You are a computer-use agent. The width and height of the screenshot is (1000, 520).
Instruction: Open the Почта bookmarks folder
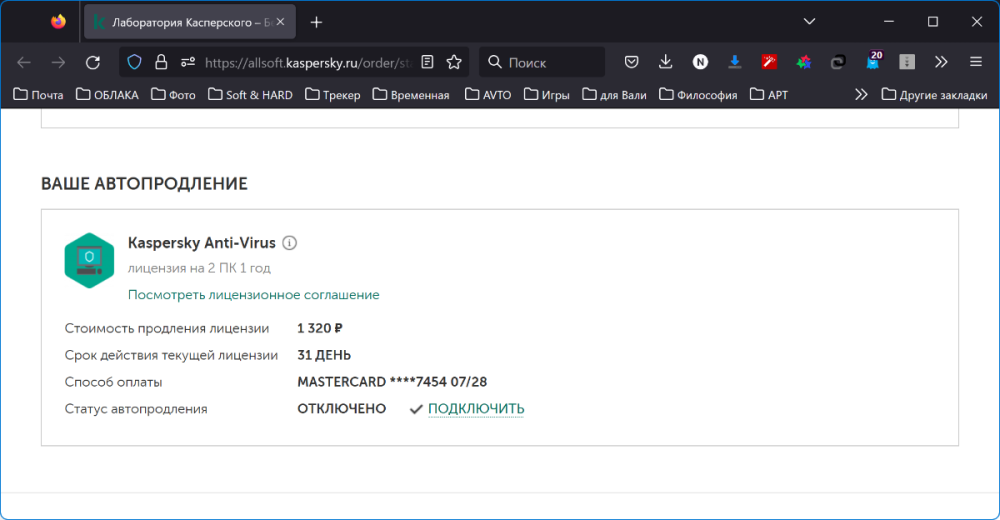pyautogui.click(x=38, y=94)
